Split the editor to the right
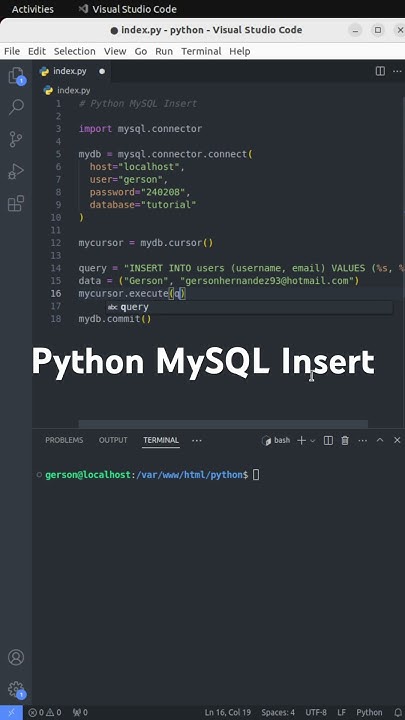Viewport: 405px width, 720px height. [380, 71]
